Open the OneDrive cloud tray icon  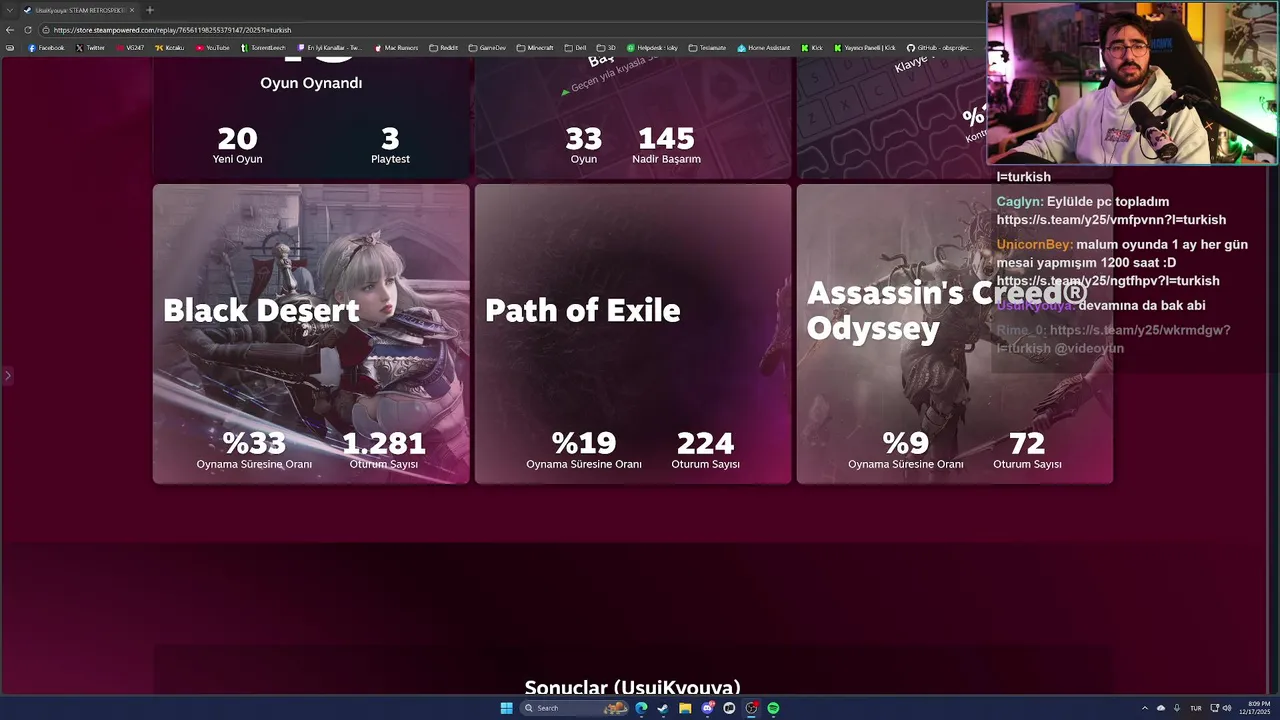1161,708
